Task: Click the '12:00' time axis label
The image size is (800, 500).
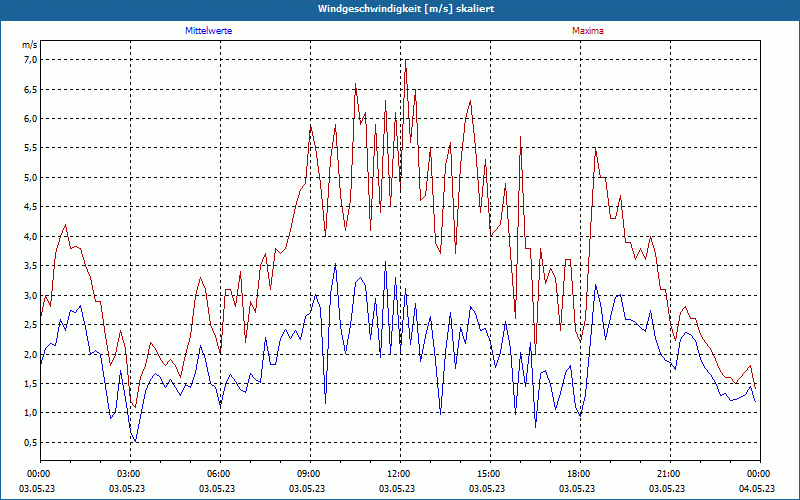Action: [398, 474]
